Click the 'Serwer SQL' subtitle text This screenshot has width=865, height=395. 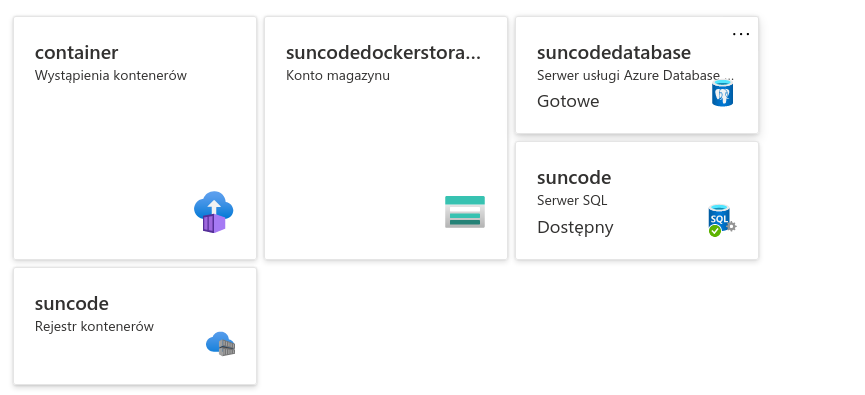pyautogui.click(x=572, y=201)
